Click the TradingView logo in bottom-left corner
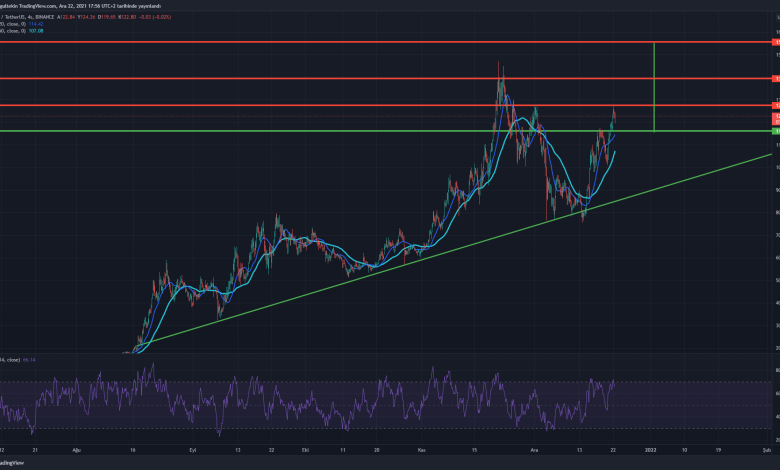The width and height of the screenshot is (780, 470). tap(14, 464)
